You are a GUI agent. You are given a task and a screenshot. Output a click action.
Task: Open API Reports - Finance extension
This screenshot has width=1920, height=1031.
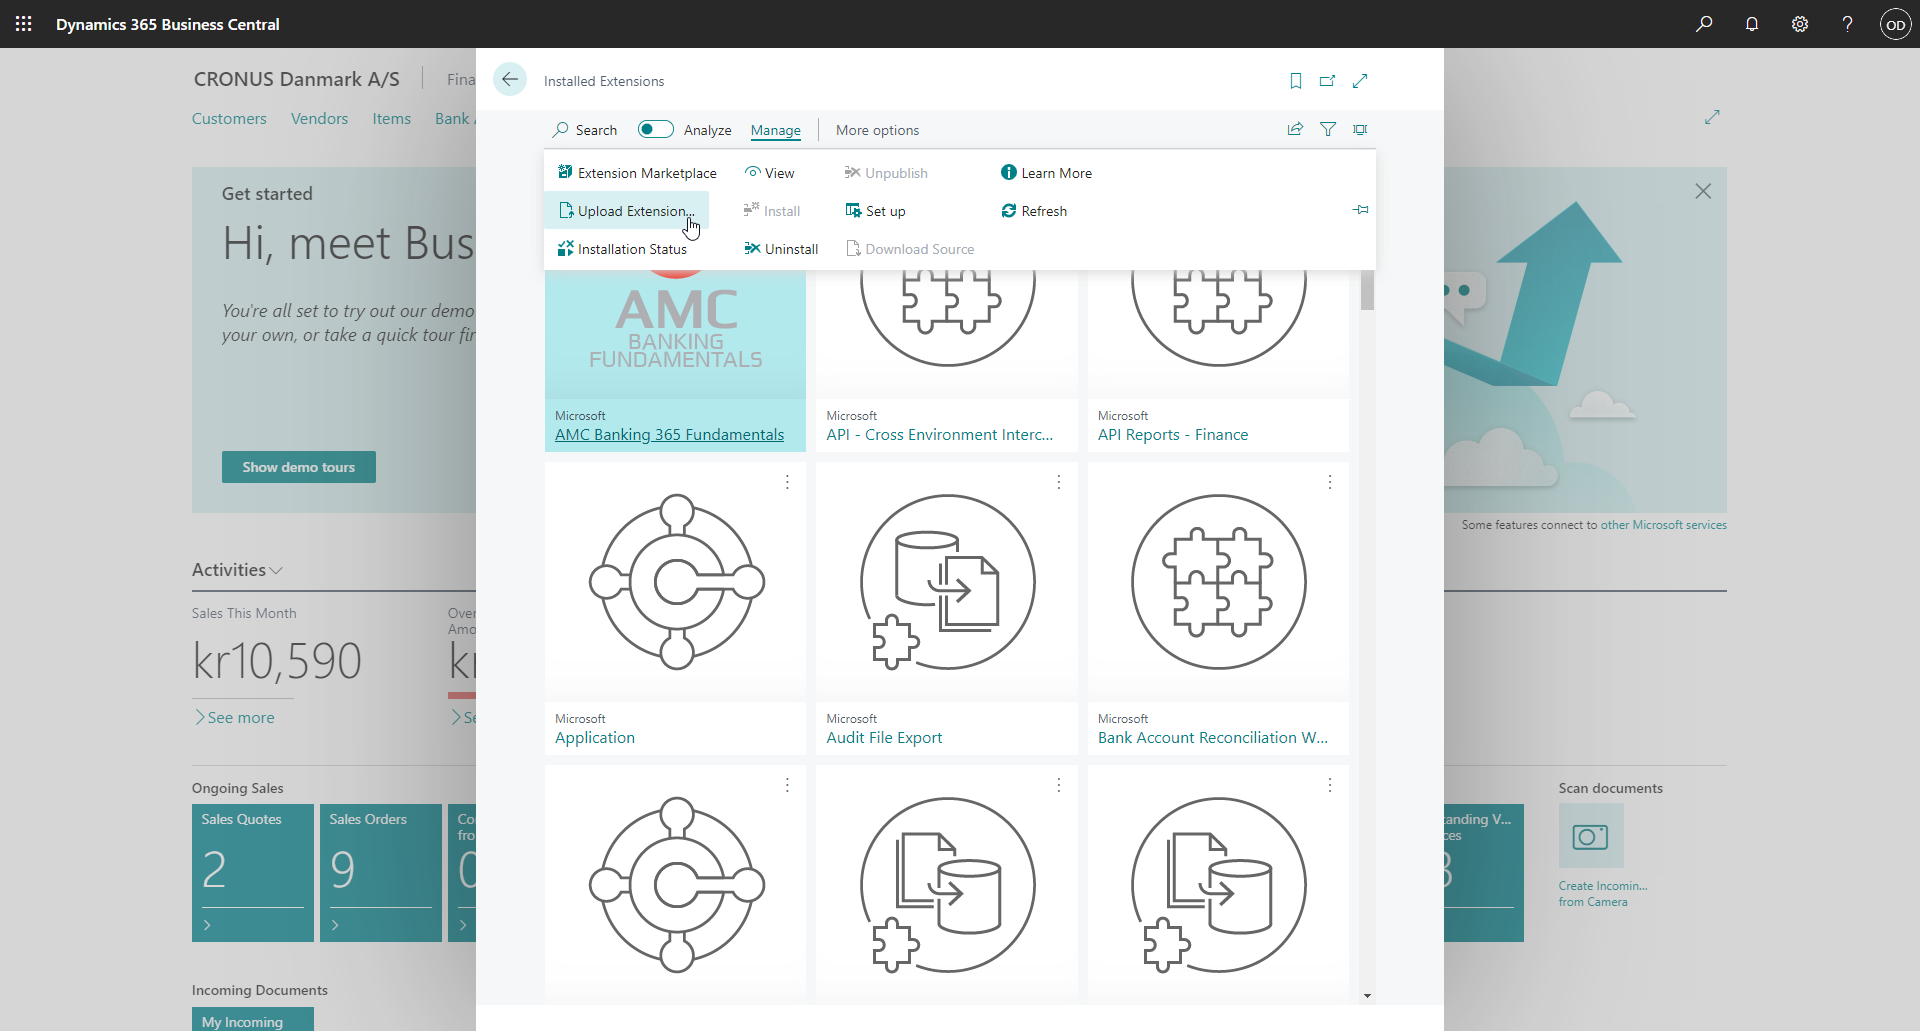pos(1173,435)
